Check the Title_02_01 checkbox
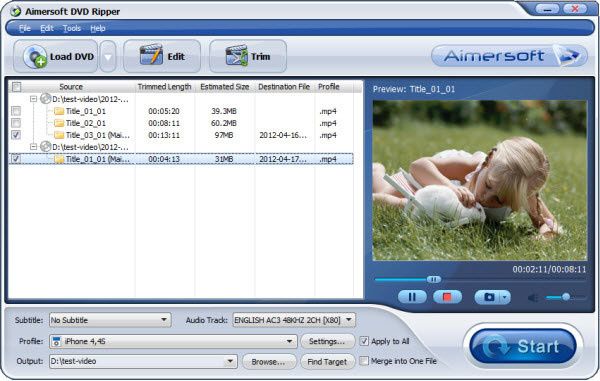This screenshot has width=600, height=381. click(16, 123)
